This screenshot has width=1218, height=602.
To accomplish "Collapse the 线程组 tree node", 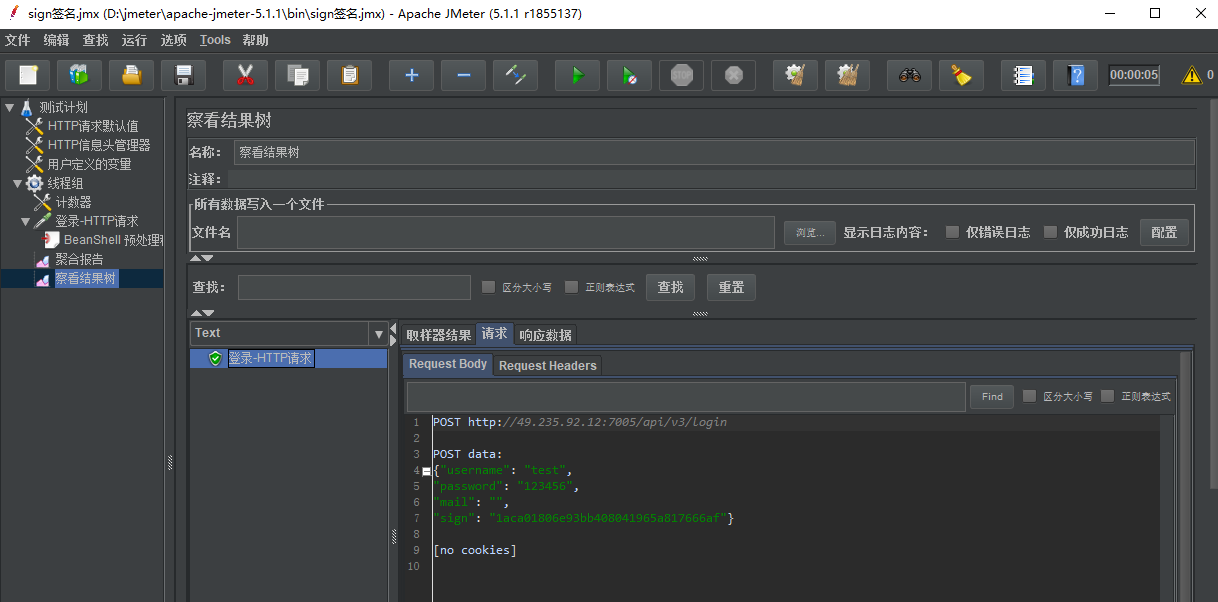I will [x=17, y=183].
